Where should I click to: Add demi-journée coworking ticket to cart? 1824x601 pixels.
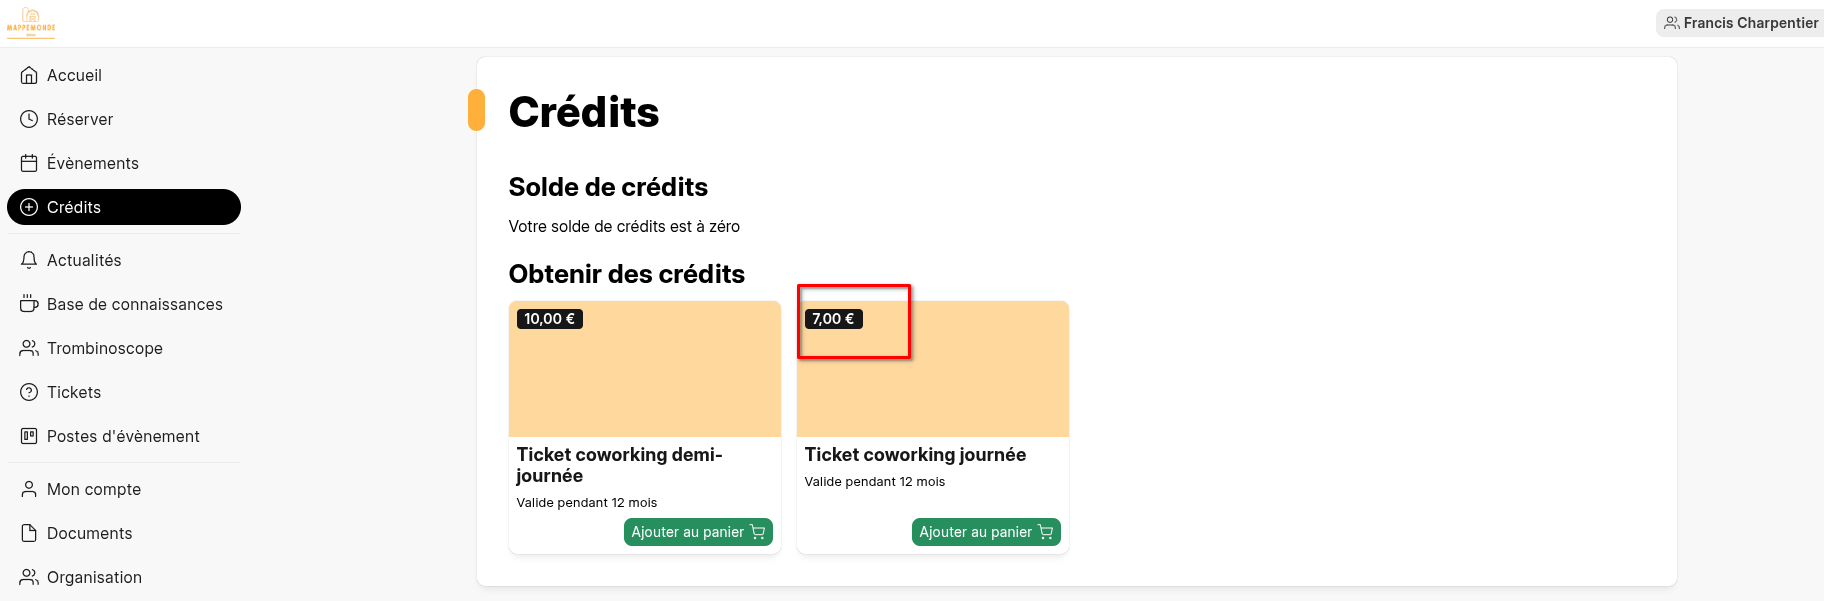[x=698, y=532]
